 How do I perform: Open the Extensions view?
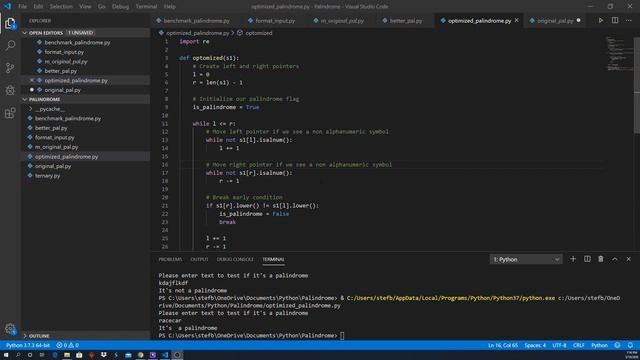10,113
